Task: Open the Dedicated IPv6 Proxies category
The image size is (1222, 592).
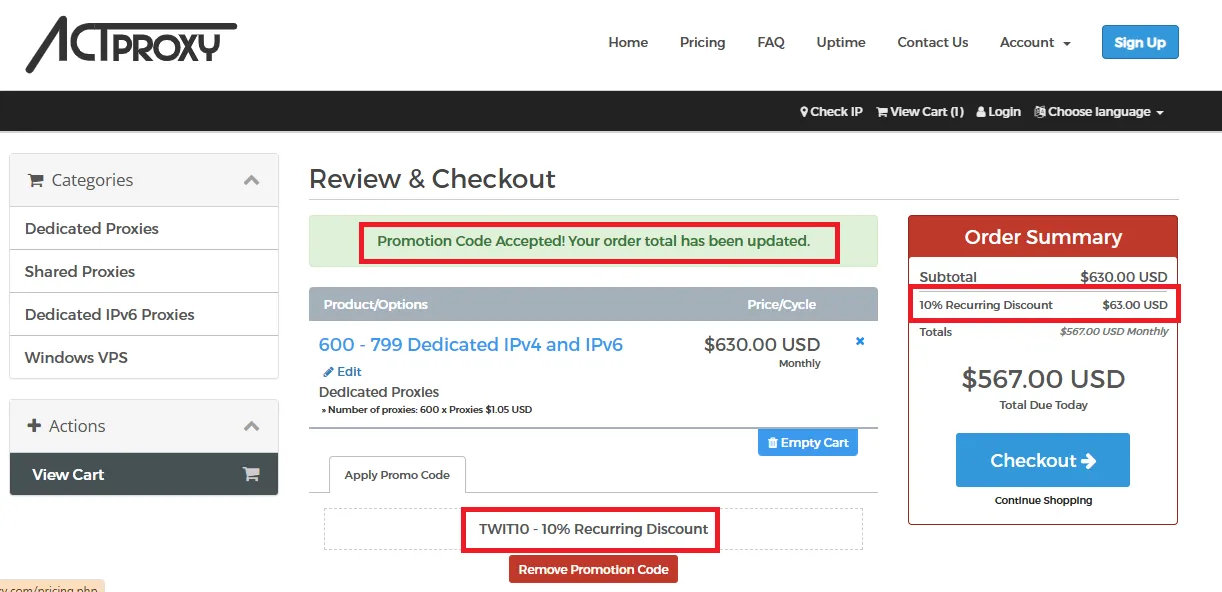Action: pos(110,314)
